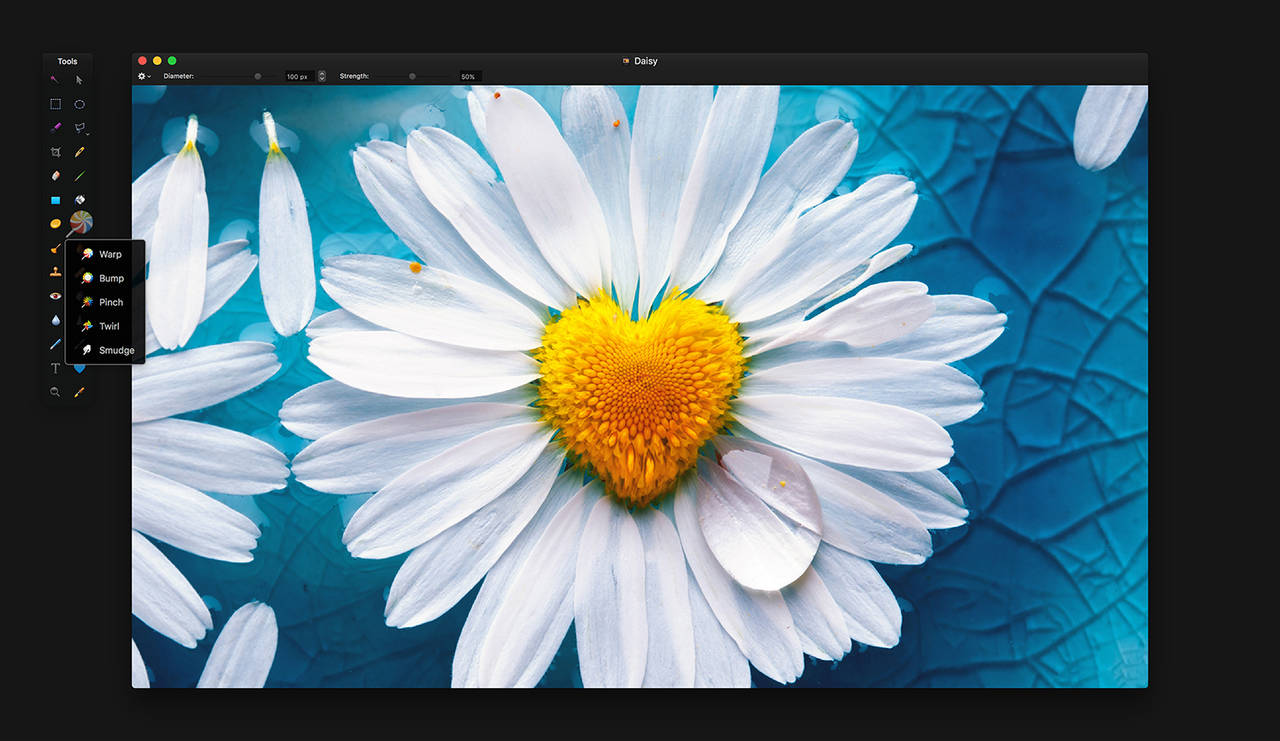The width and height of the screenshot is (1280, 741).
Task: Choose Pinch from the distort menu
Action: (x=110, y=302)
